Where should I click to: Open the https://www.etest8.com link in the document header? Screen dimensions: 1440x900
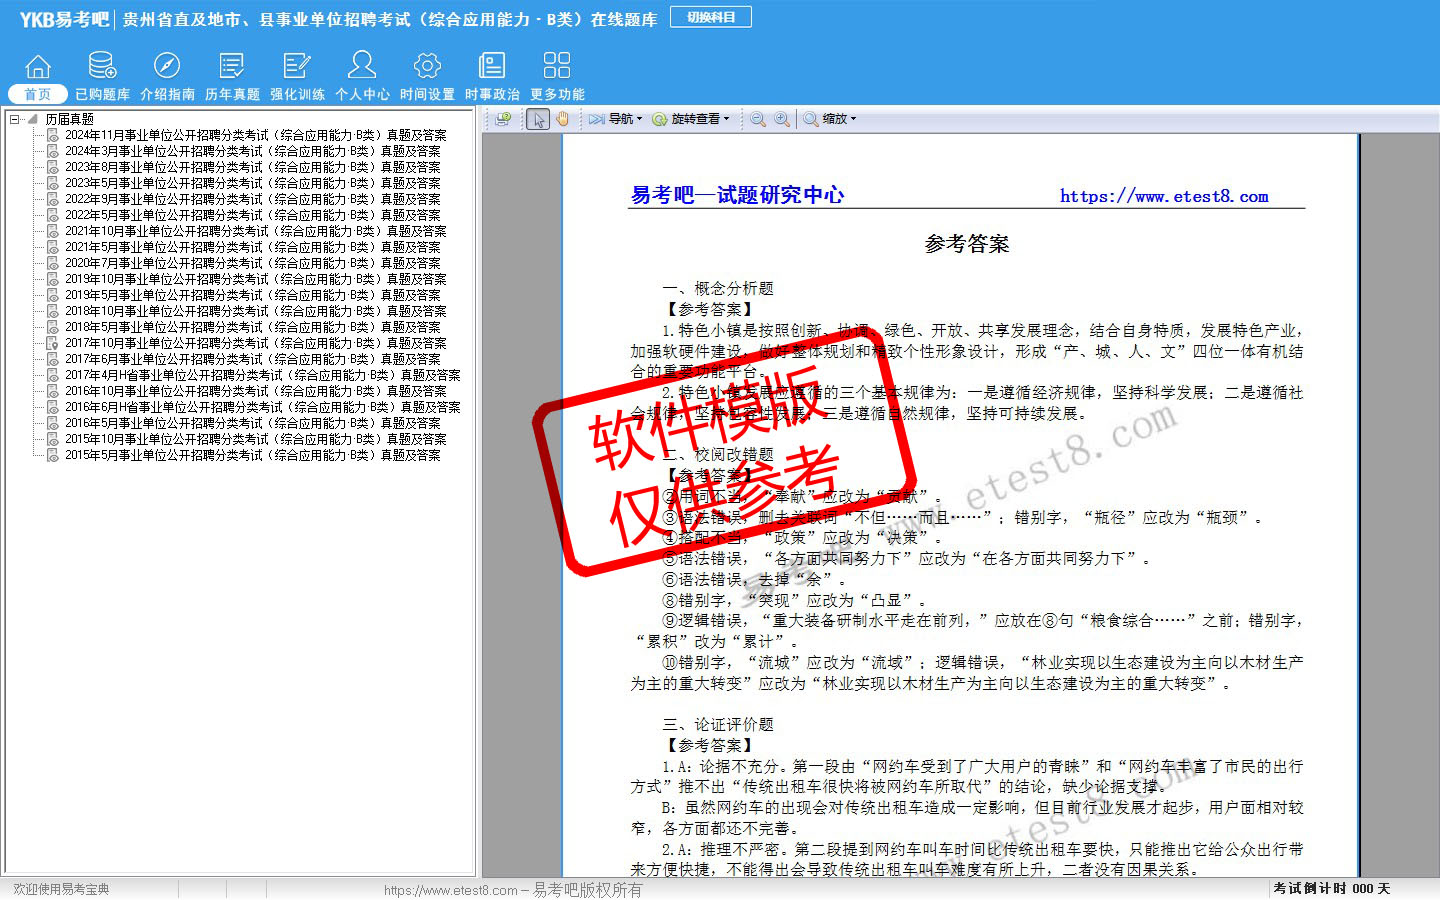click(x=1164, y=196)
